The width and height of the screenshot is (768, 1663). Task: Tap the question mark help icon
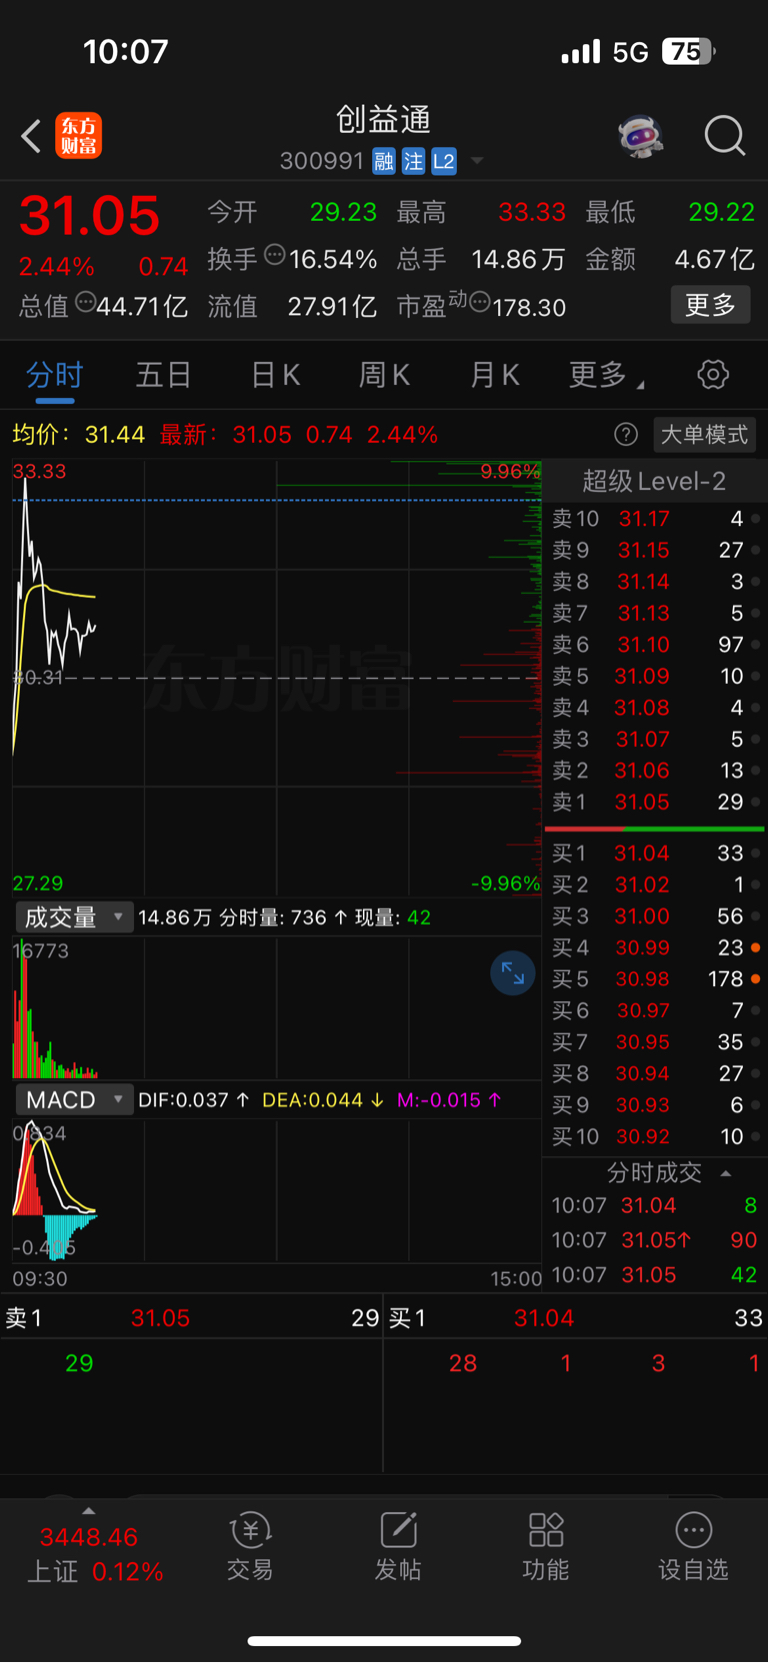point(626,434)
